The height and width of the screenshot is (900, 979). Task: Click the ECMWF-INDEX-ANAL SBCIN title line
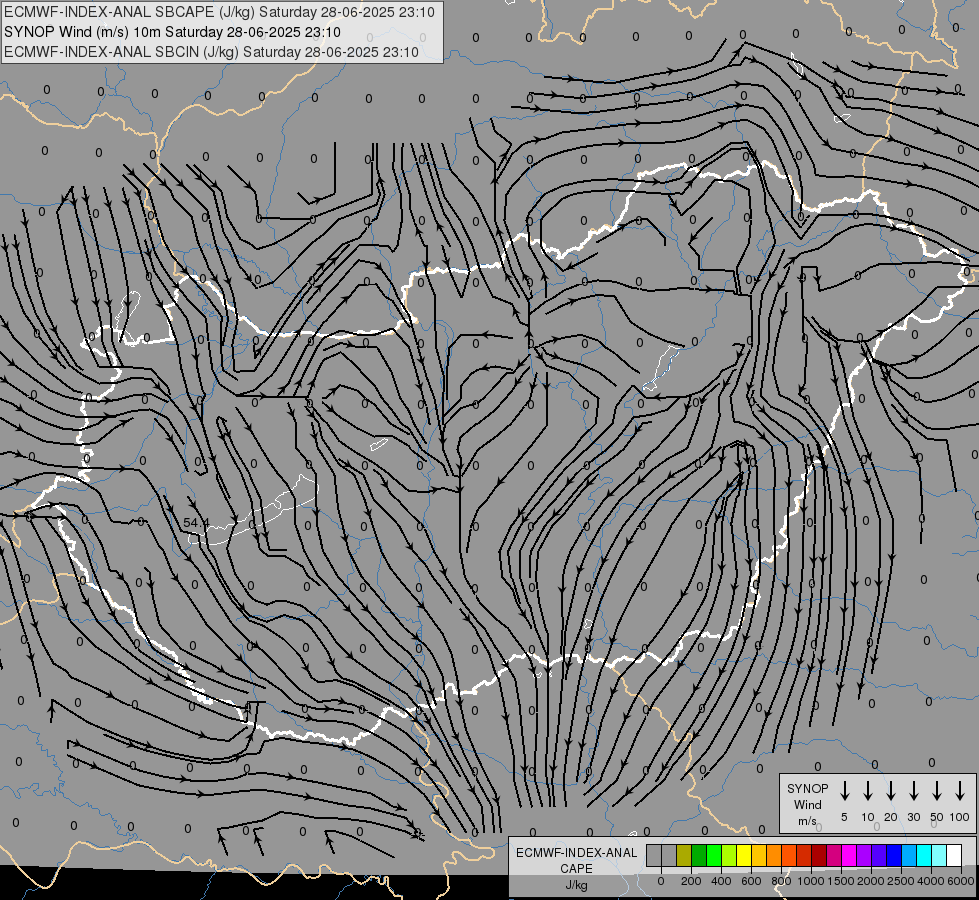211,52
